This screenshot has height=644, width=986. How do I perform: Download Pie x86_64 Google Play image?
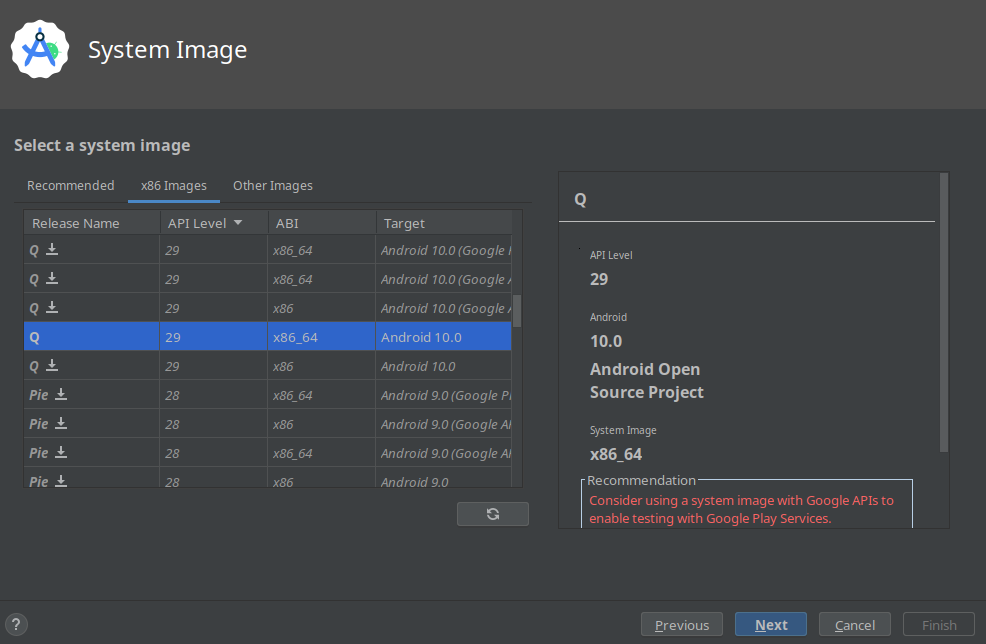[61, 395]
